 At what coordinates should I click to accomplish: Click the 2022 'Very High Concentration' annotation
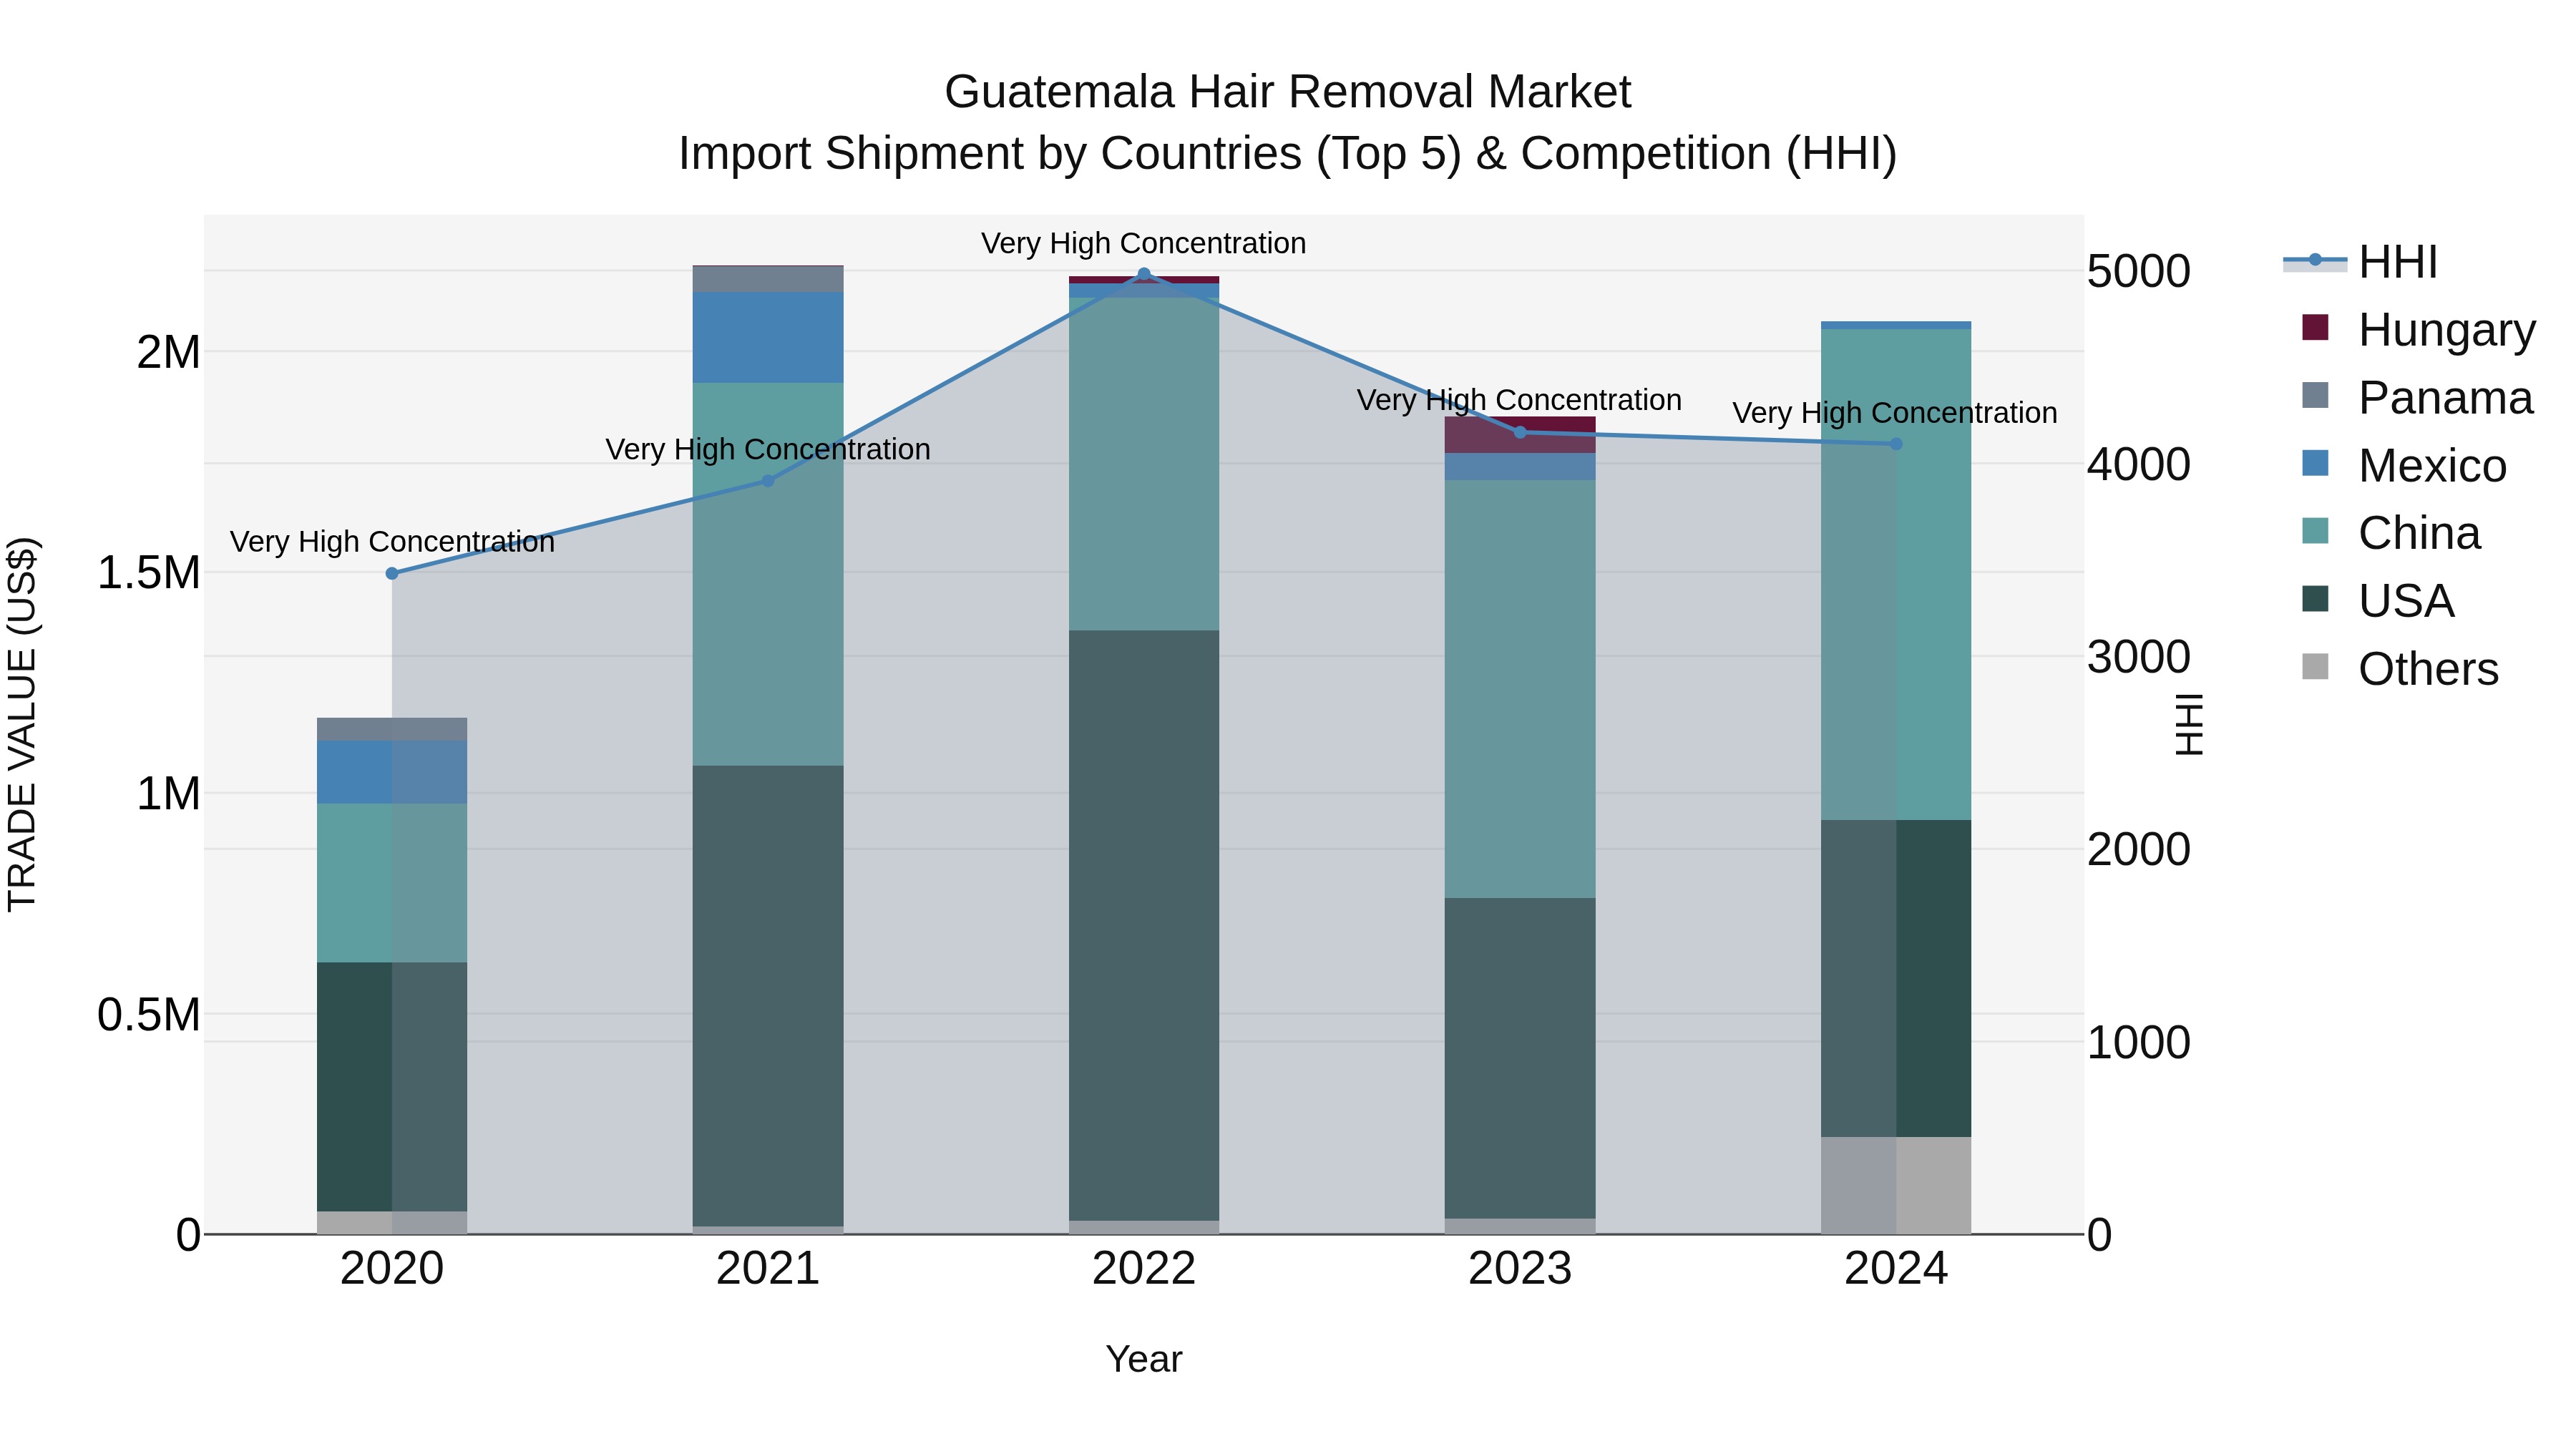1144,243
